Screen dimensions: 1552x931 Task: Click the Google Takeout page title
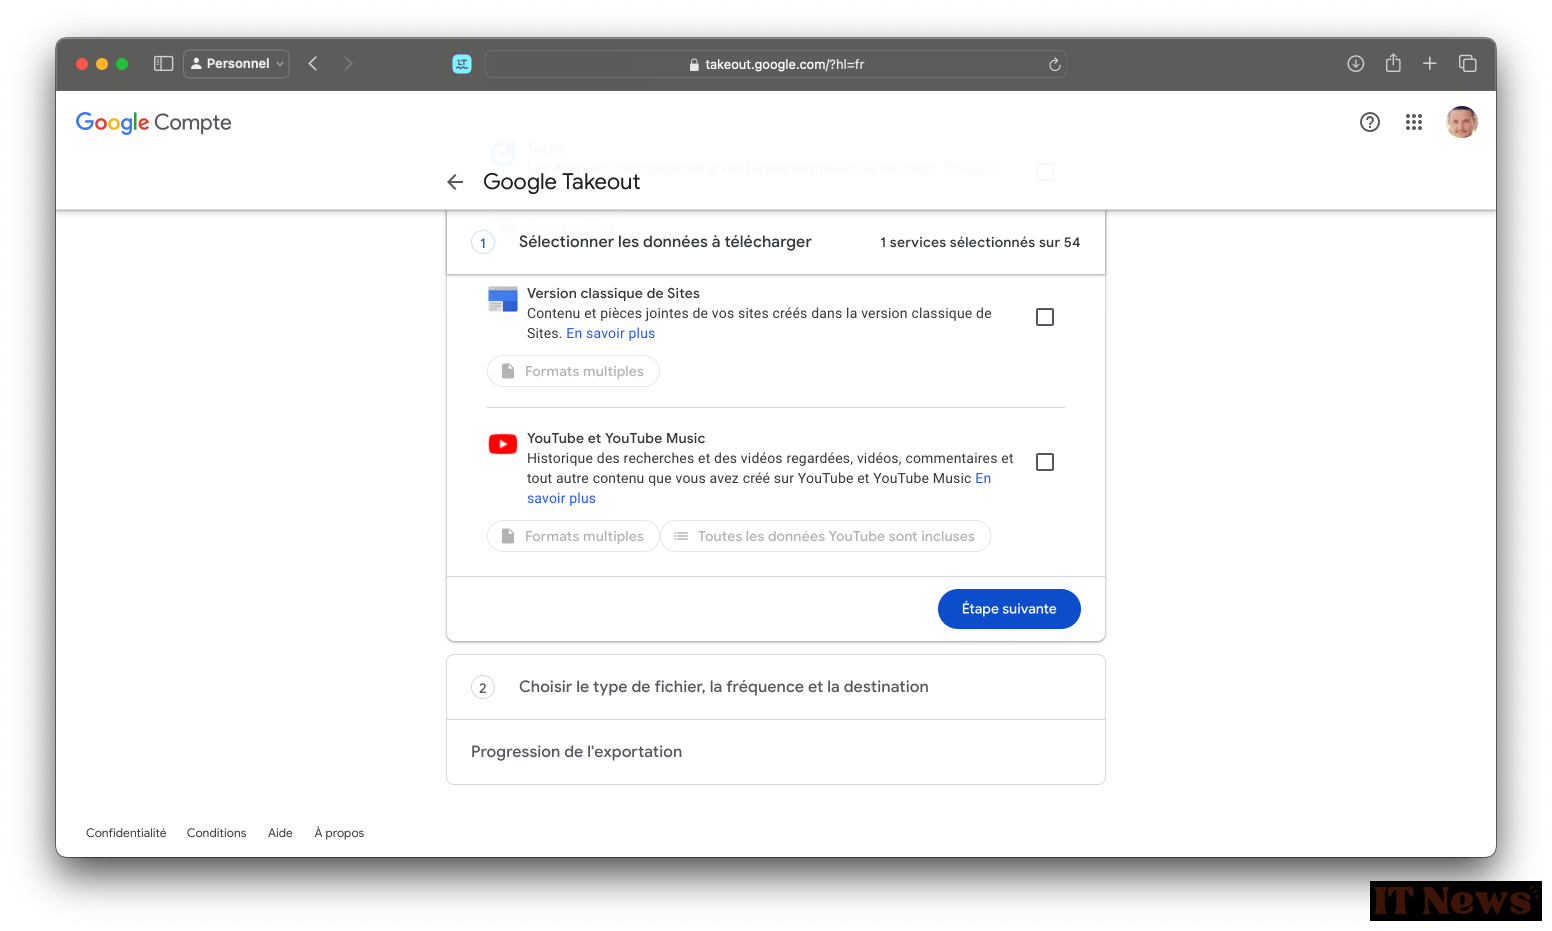561,182
